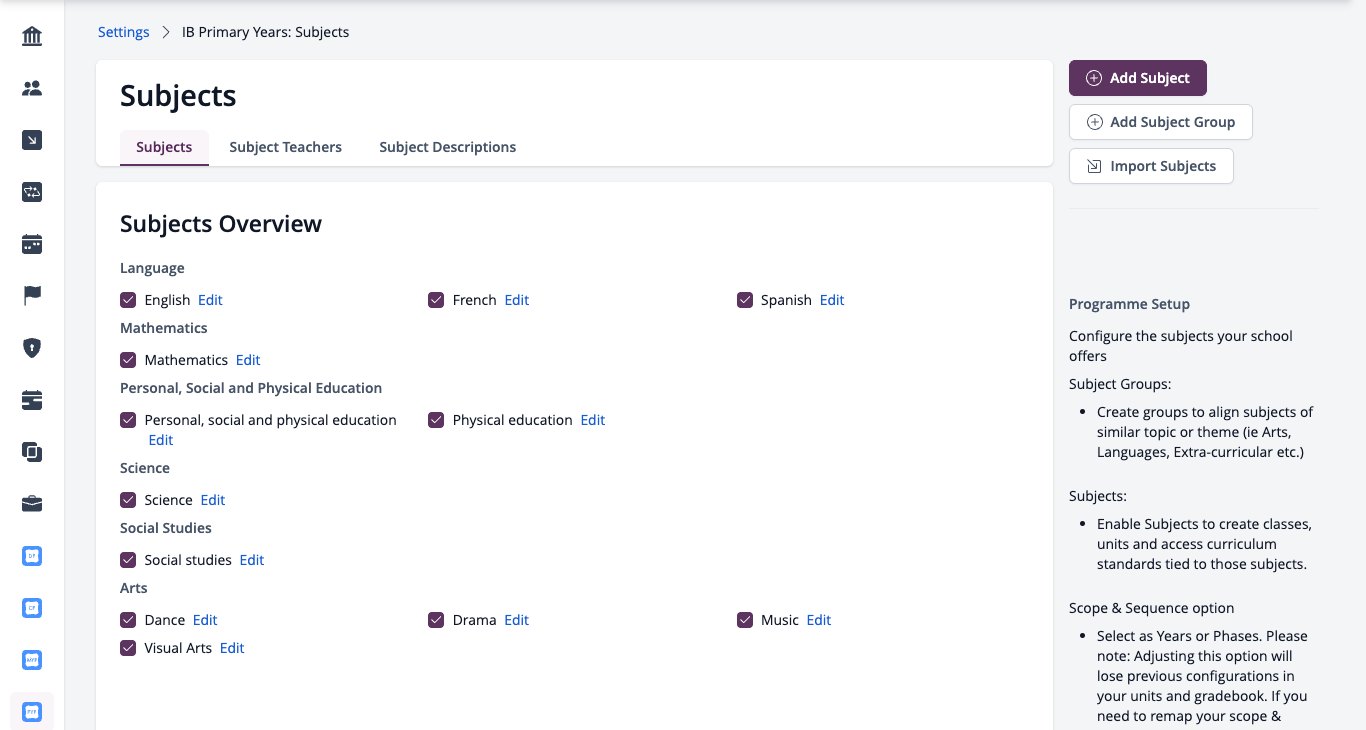The height and width of the screenshot is (730, 1366).
Task: Click the 'Personal, Social and Physical Education' group heading
Action: tap(251, 388)
